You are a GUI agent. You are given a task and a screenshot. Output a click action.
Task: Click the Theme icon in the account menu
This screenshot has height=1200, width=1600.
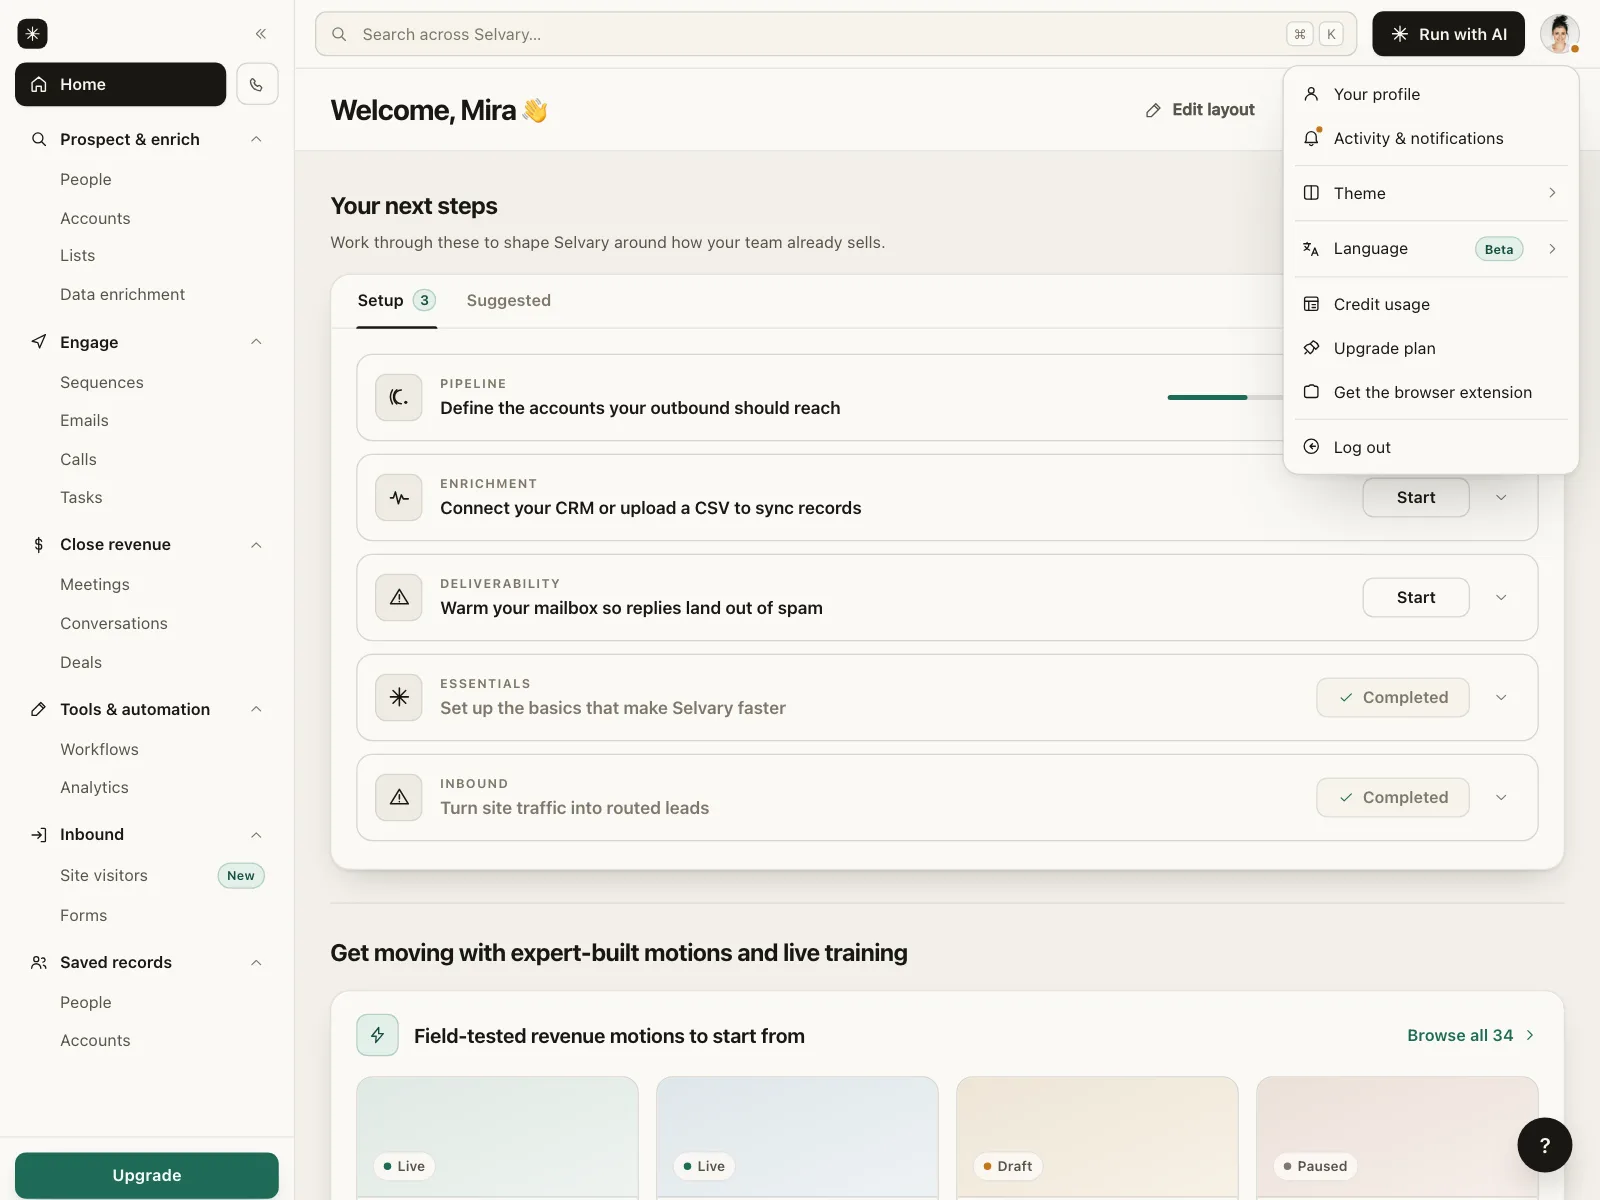(1311, 193)
